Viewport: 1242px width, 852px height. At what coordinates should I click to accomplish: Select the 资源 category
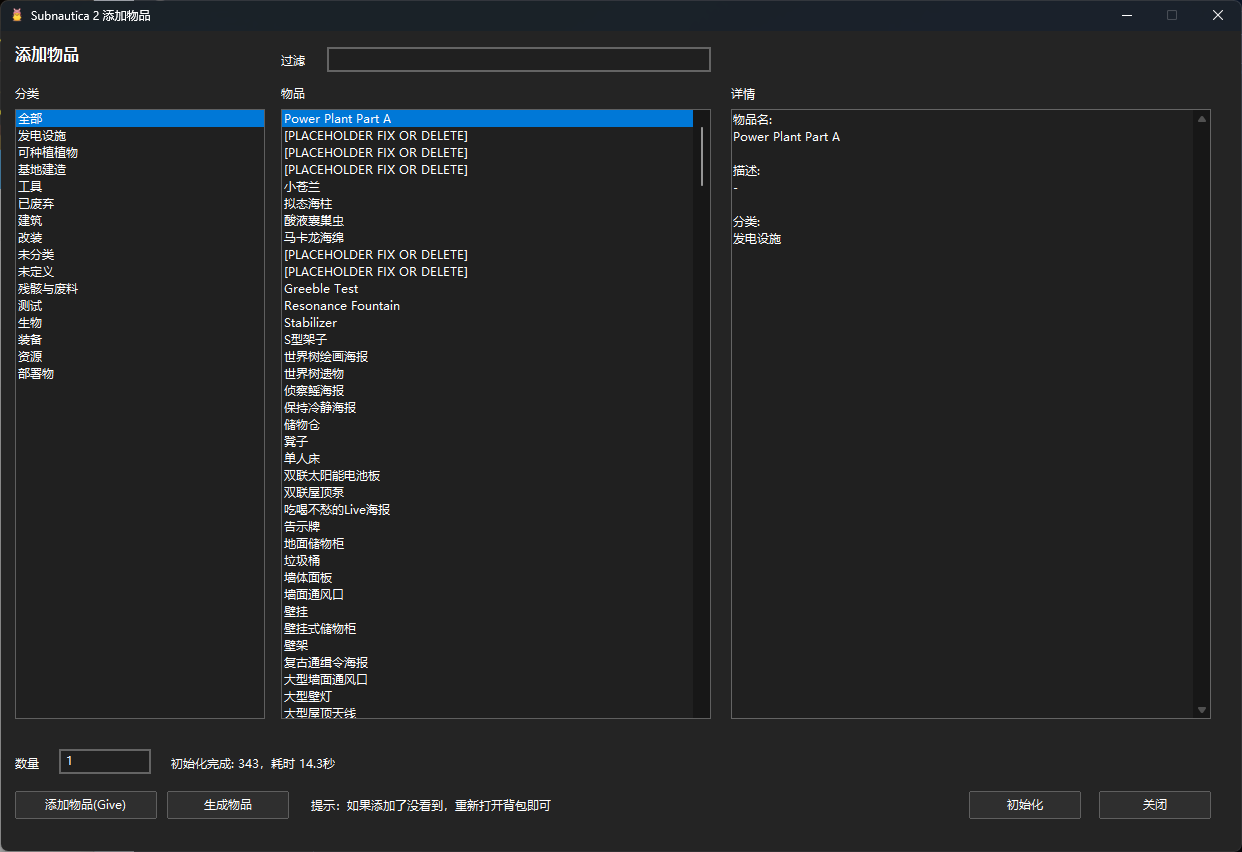click(x=140, y=356)
